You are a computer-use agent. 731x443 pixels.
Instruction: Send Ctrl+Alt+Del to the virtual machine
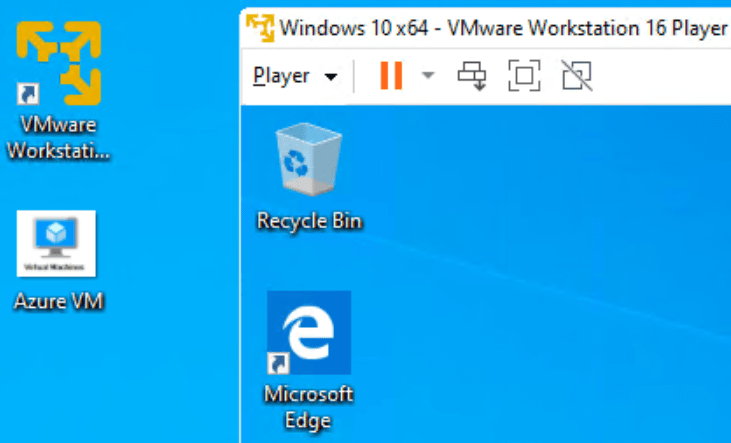[x=472, y=76]
